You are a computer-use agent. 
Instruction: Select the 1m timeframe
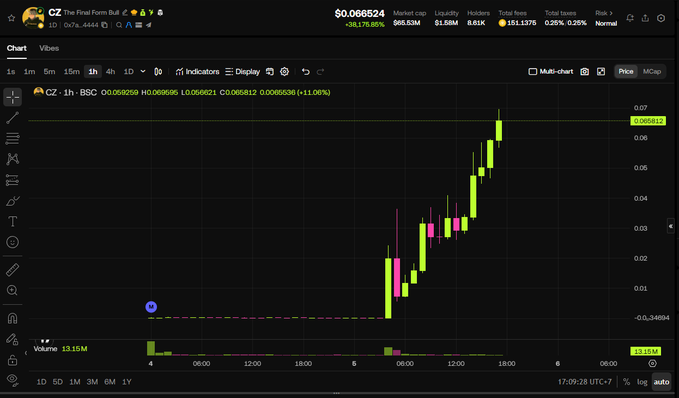29,71
